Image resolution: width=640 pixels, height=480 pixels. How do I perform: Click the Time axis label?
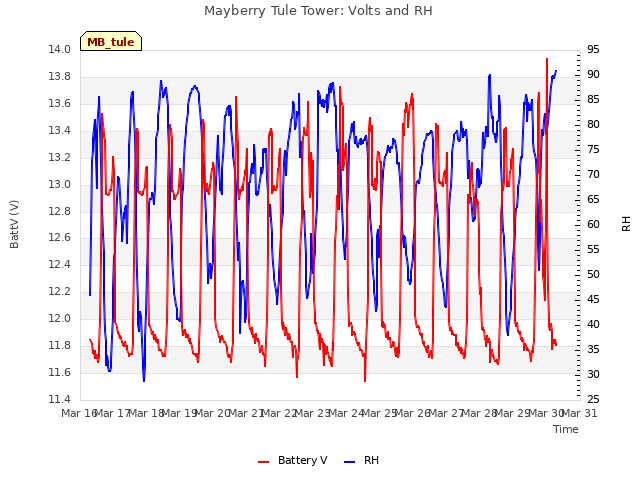coord(566,429)
